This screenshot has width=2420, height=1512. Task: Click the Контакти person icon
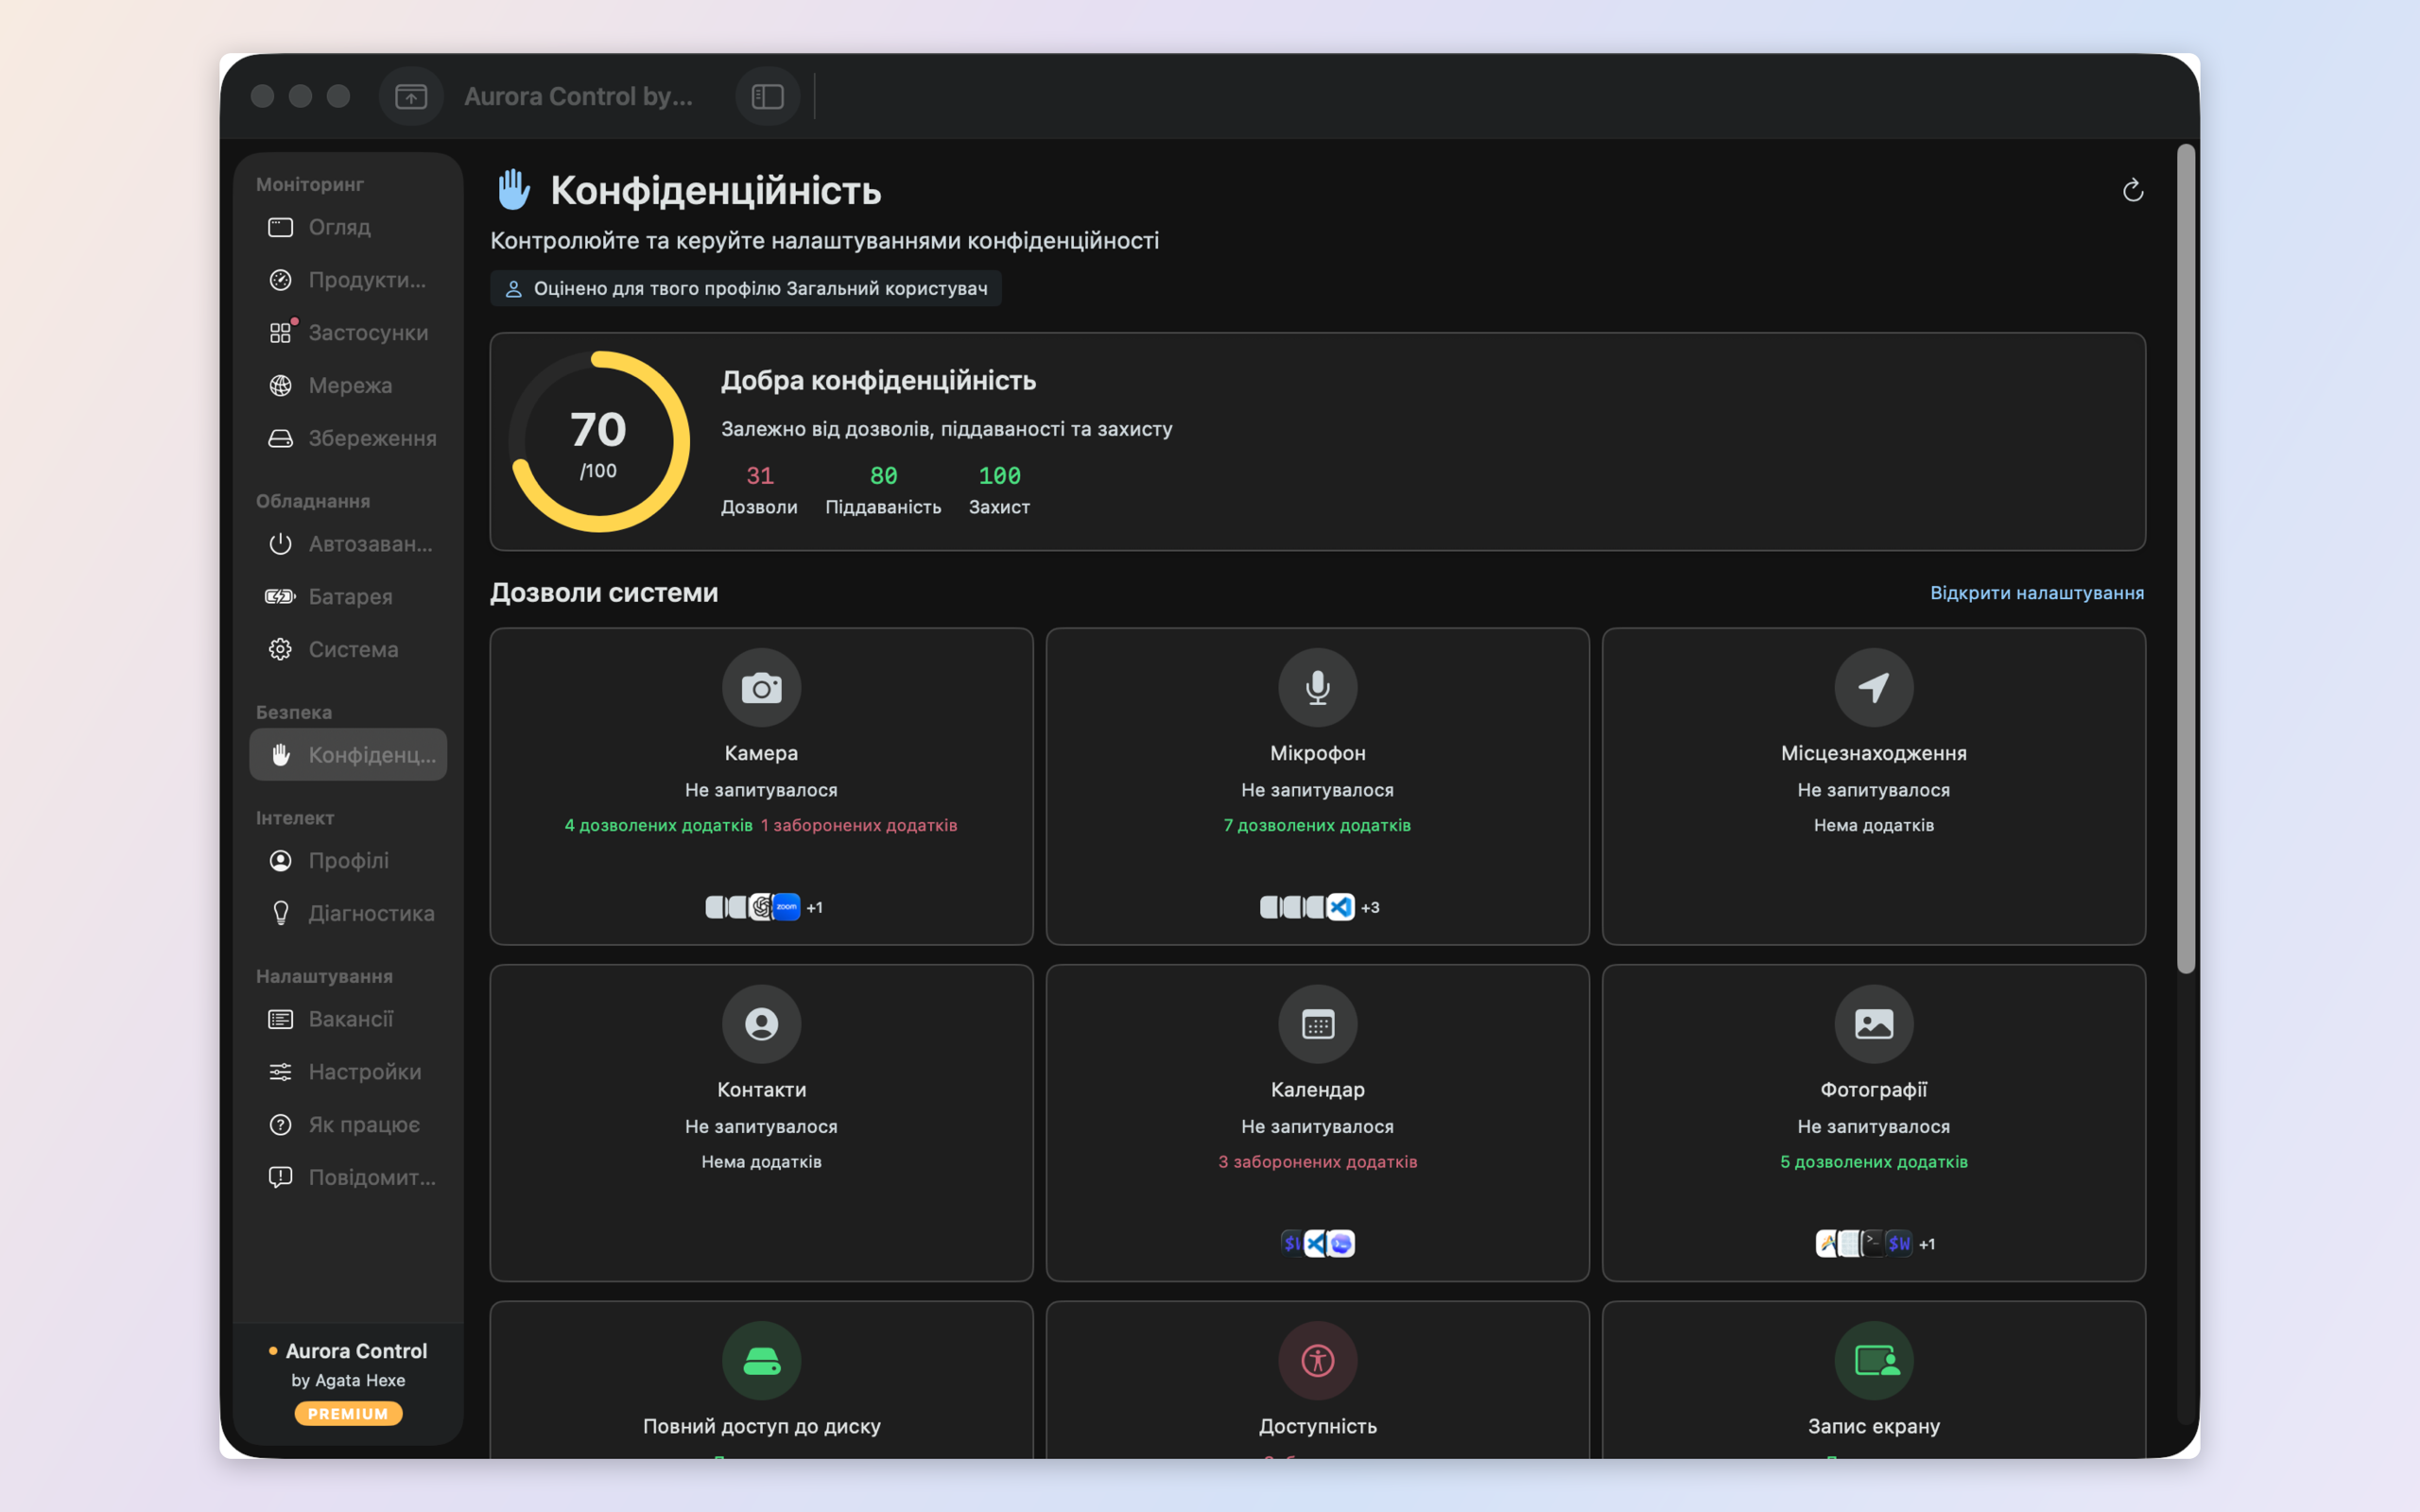(x=761, y=1024)
